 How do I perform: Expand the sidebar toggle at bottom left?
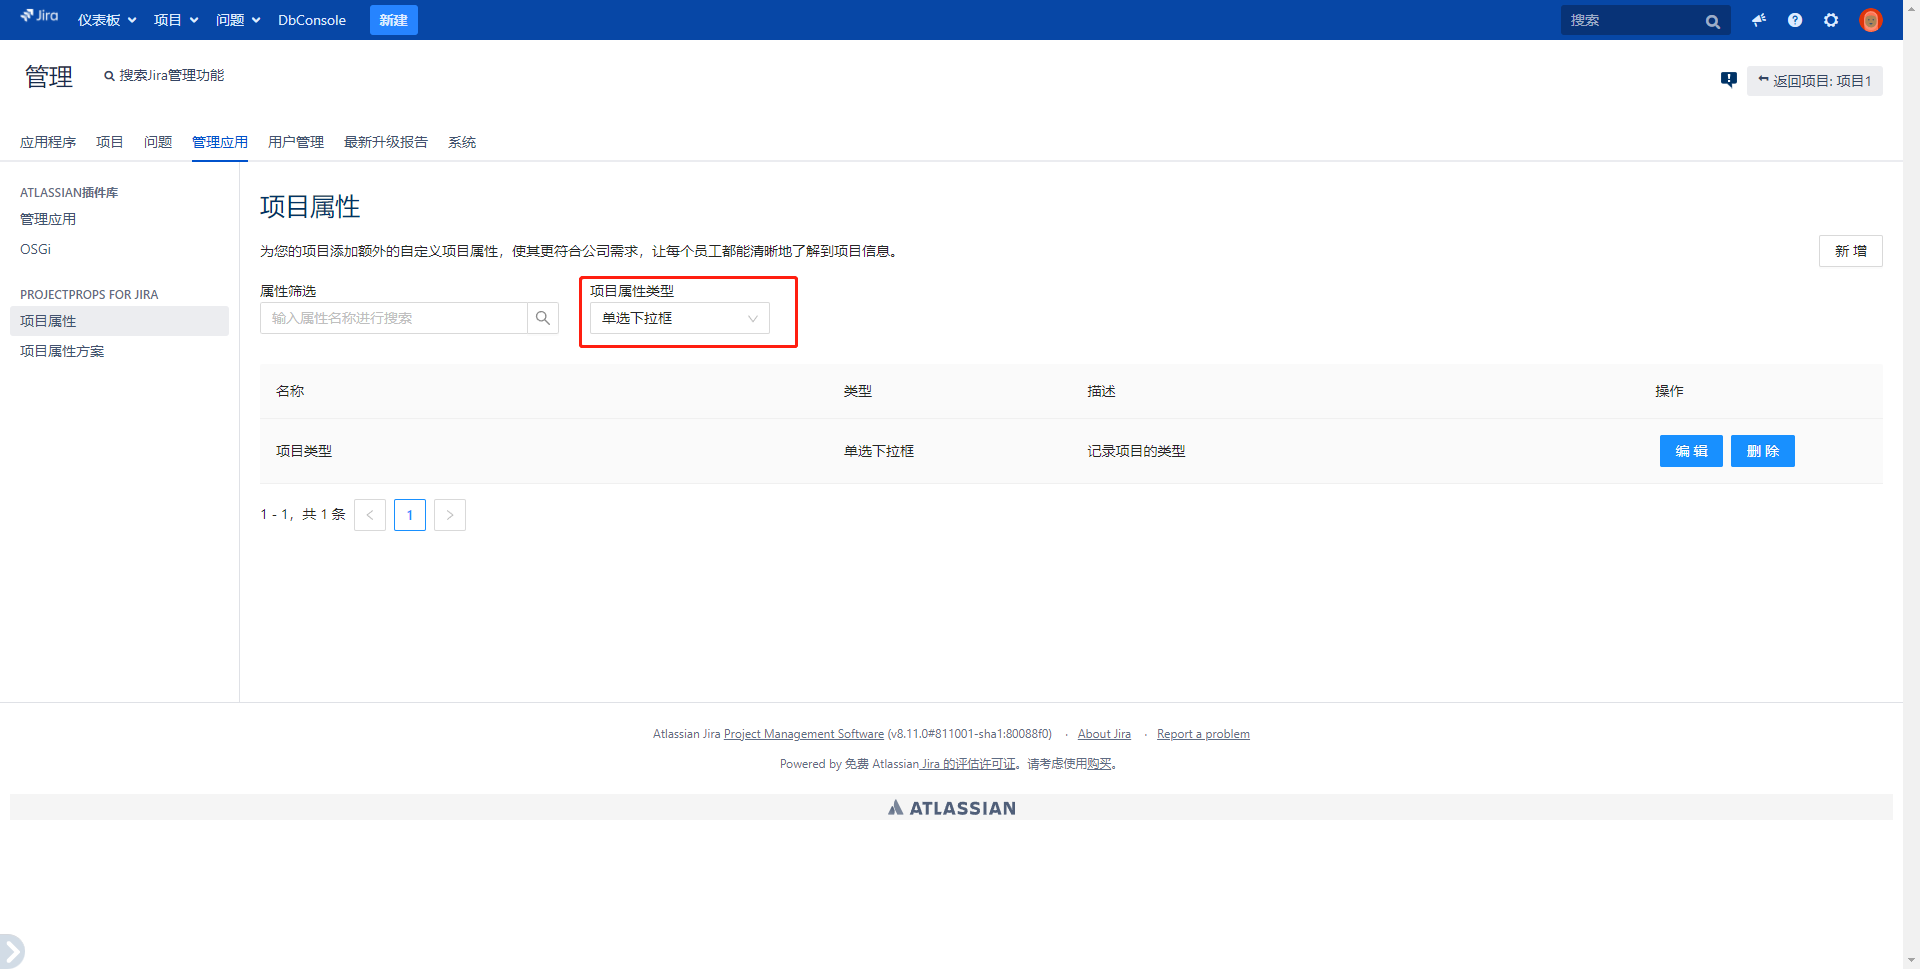[x=10, y=950]
